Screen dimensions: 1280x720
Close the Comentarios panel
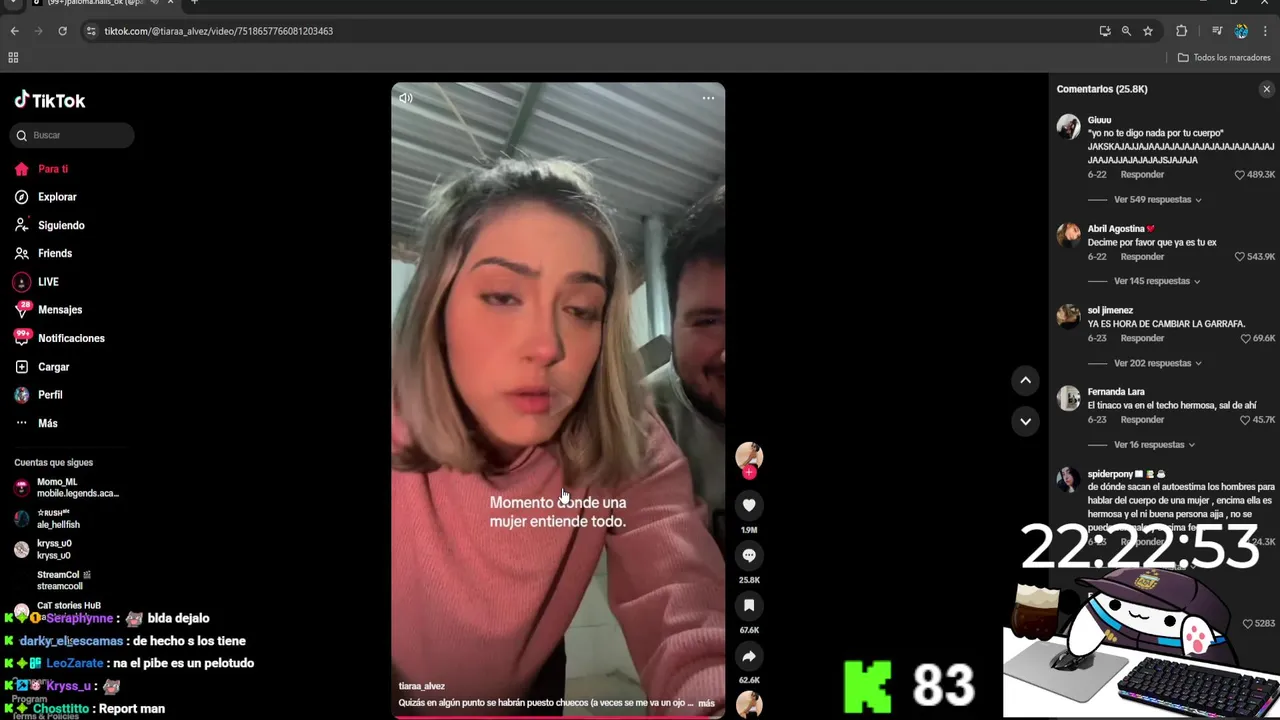1266,89
